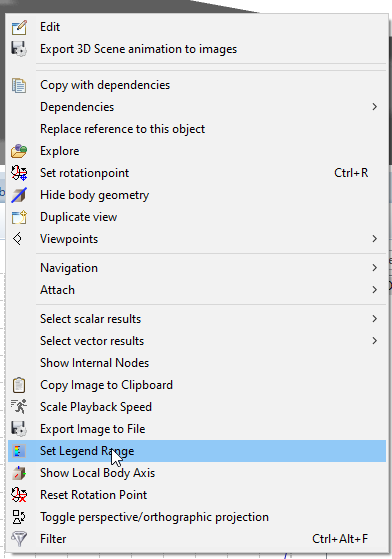Viewport: 392px width, 559px height.
Task: Click the Export 3D Scene animation icon
Action: click(x=19, y=49)
